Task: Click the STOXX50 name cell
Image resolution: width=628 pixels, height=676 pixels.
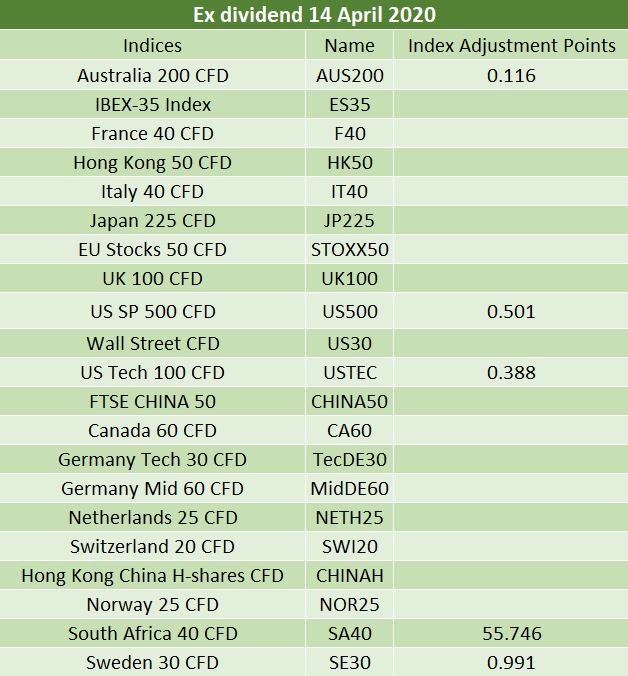Action: coord(350,249)
